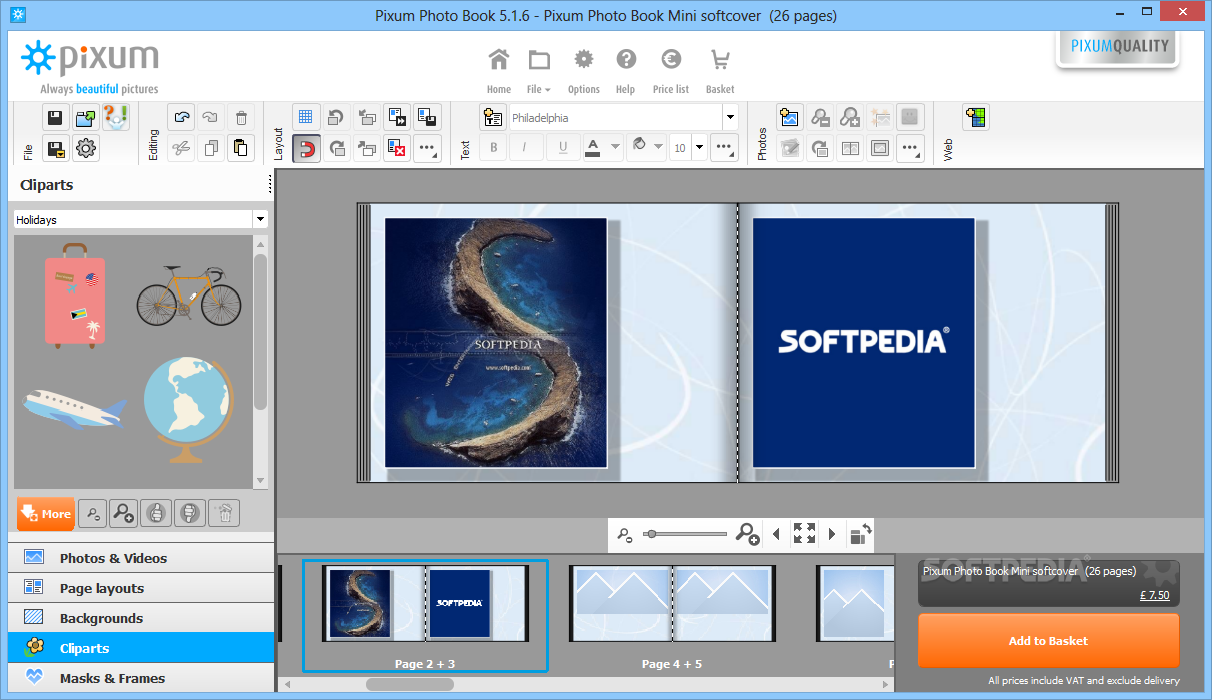
Task: Click the apply layout forward icon
Action: (397, 118)
